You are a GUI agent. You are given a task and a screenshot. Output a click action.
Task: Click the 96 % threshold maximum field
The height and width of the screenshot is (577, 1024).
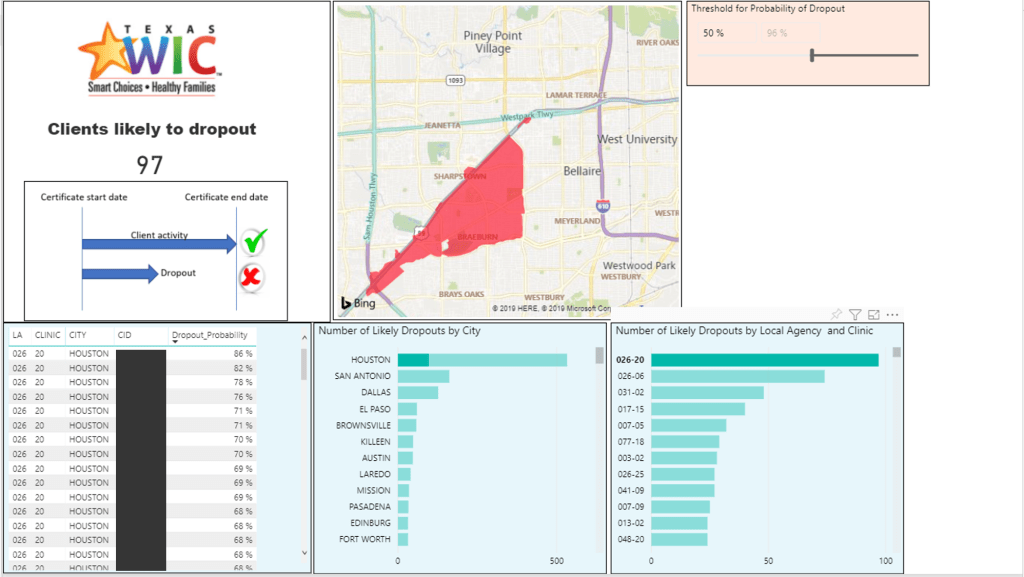pyautogui.click(x=776, y=33)
